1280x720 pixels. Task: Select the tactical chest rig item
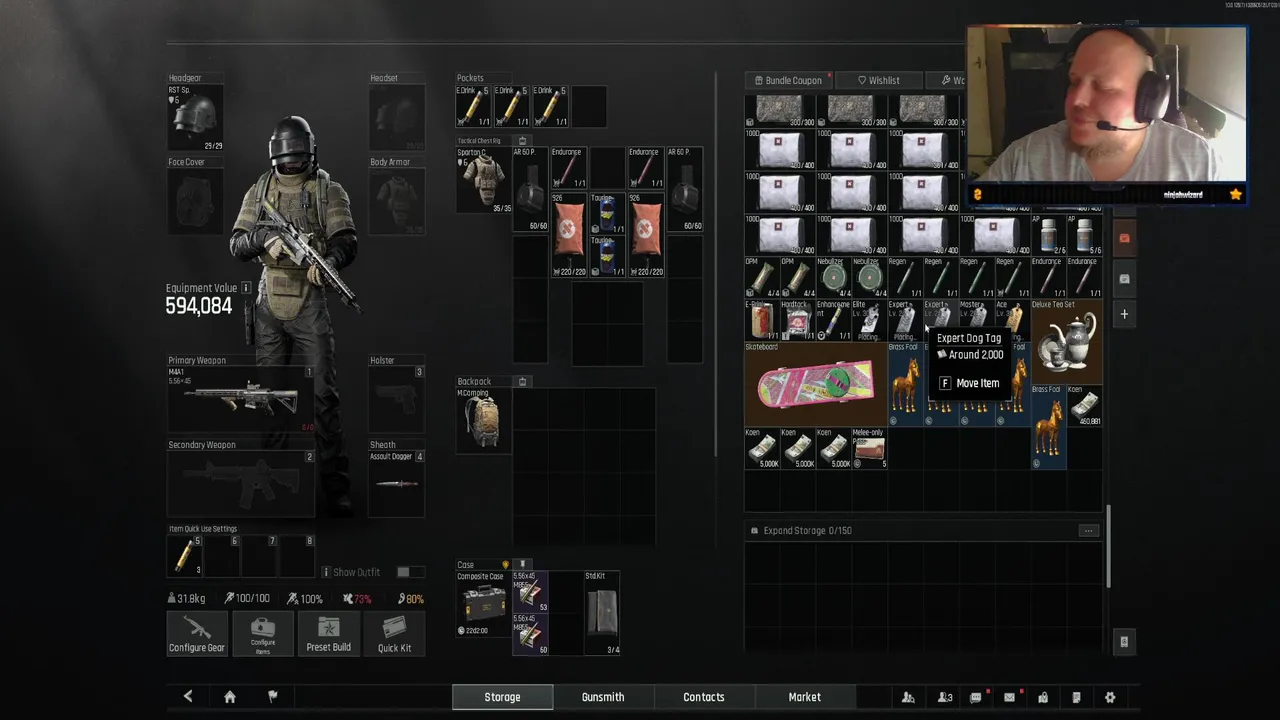[485, 180]
